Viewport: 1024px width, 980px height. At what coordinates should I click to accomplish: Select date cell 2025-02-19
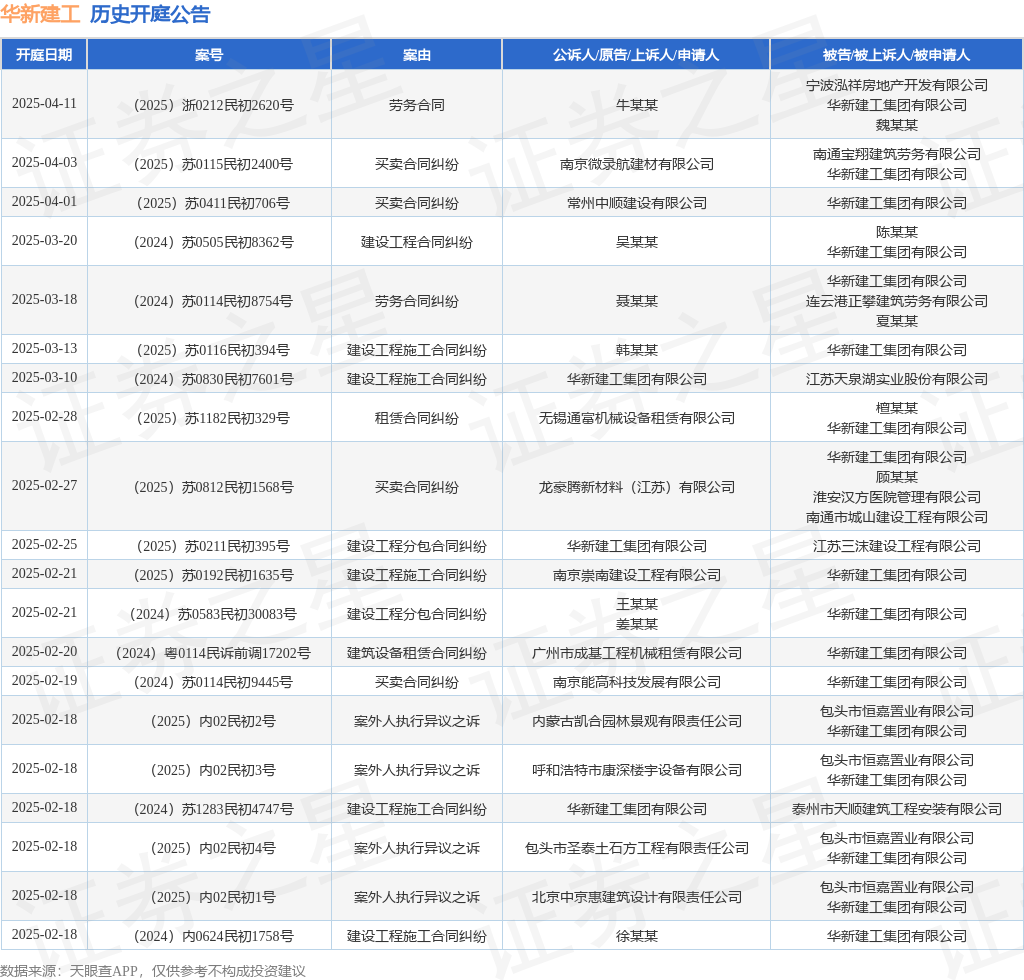tap(44, 681)
